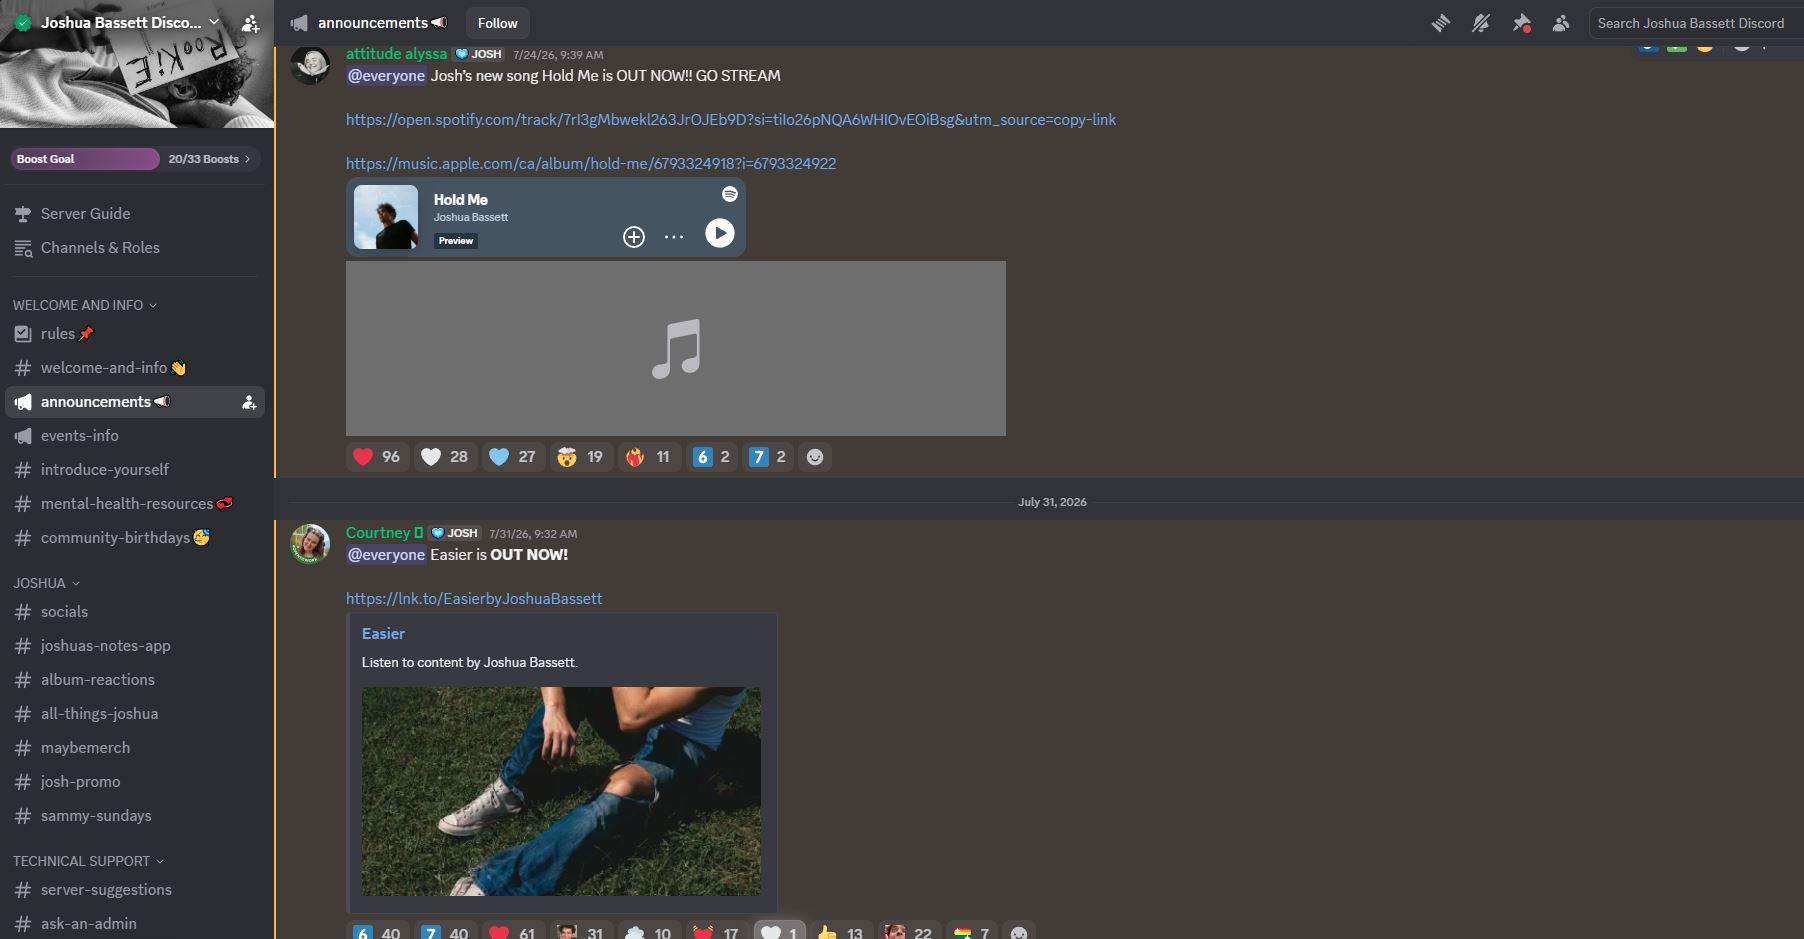The image size is (1804, 939).
Task: Open the three-dot menu in Hold Me player
Action: tap(674, 237)
